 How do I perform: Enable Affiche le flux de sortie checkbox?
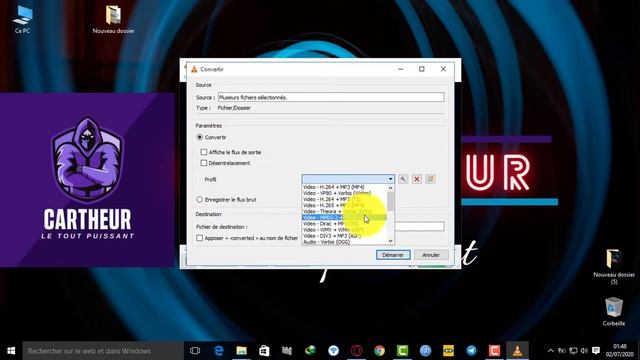click(x=204, y=152)
